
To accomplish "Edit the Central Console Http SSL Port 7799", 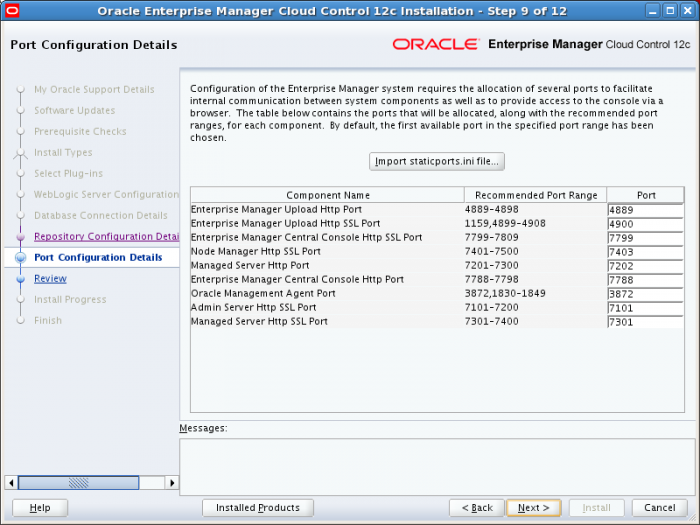I will tap(645, 238).
